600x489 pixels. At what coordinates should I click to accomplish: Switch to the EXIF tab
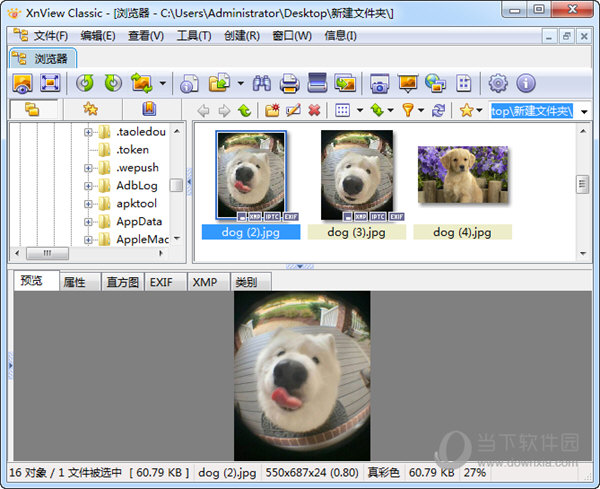161,283
